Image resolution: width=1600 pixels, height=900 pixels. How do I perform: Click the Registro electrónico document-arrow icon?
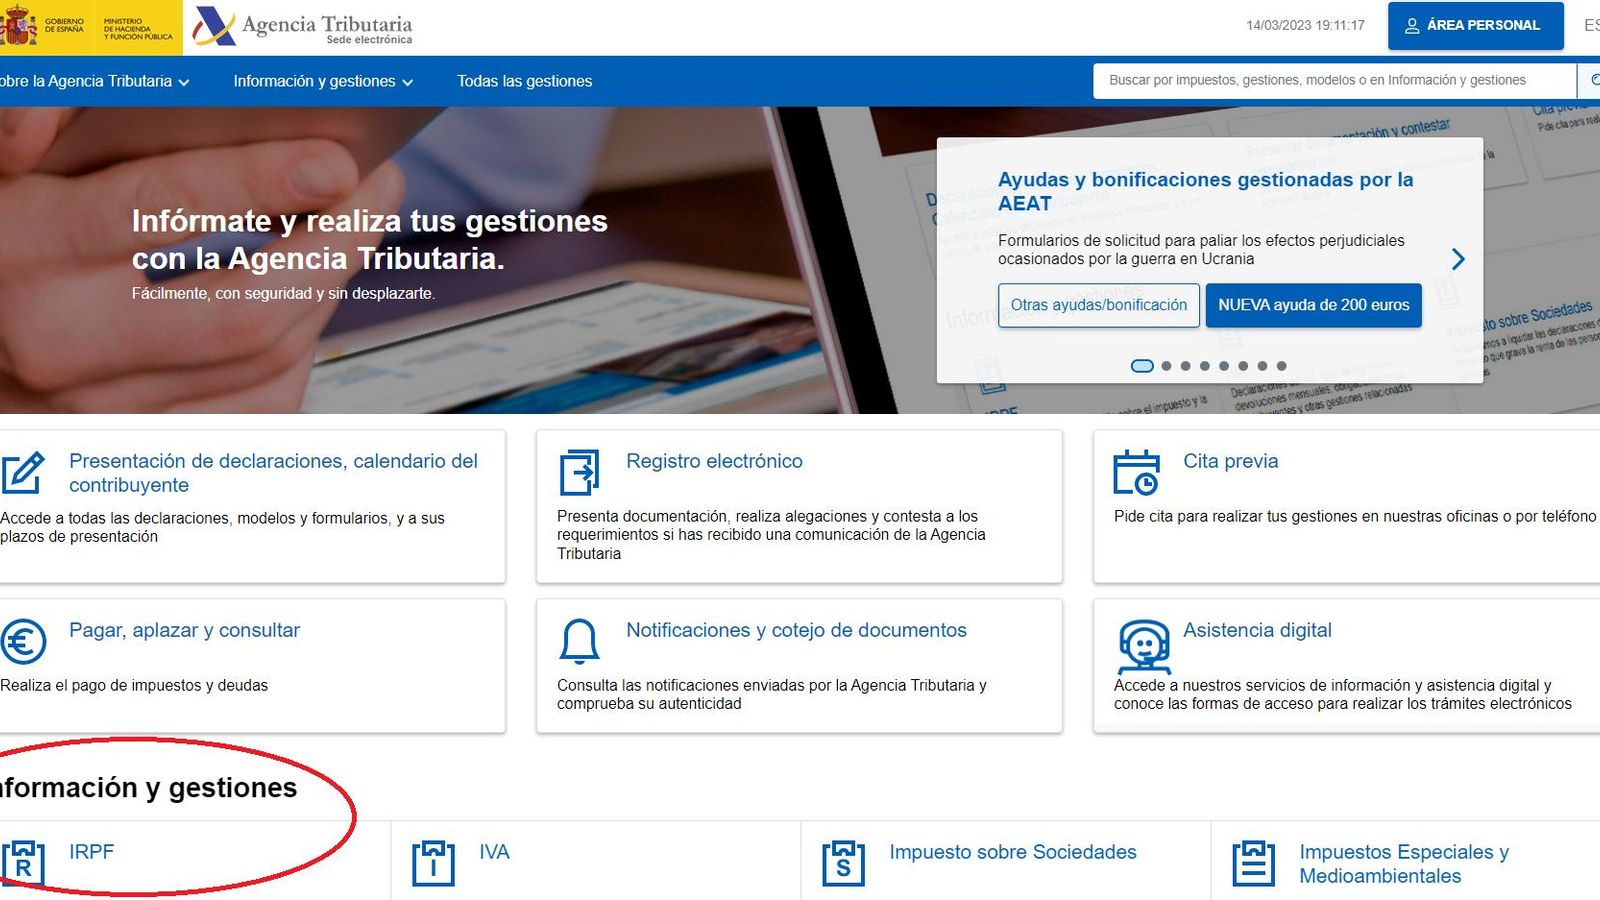pos(579,472)
